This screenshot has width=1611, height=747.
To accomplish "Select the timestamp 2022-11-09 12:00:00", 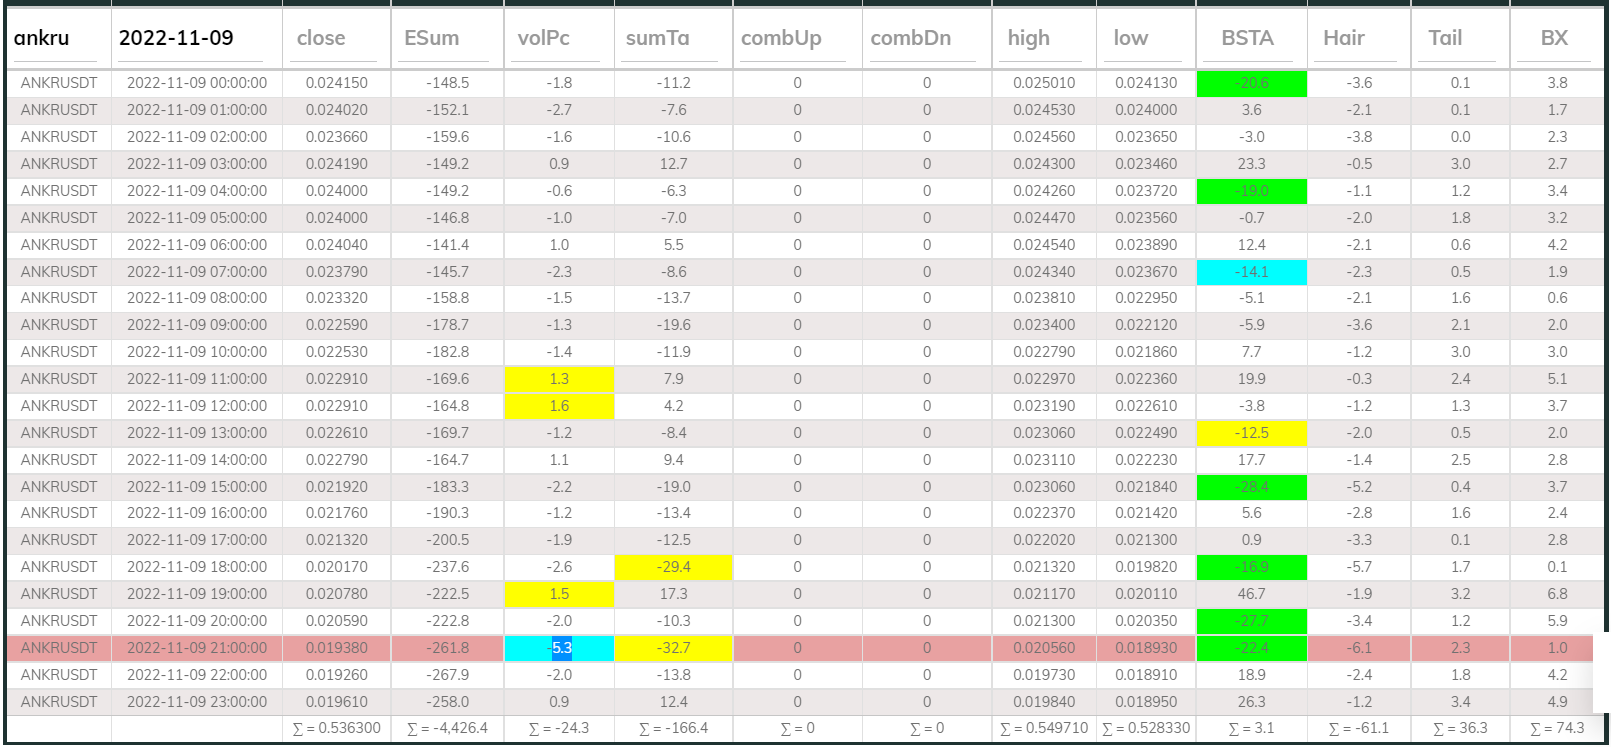I will point(197,406).
